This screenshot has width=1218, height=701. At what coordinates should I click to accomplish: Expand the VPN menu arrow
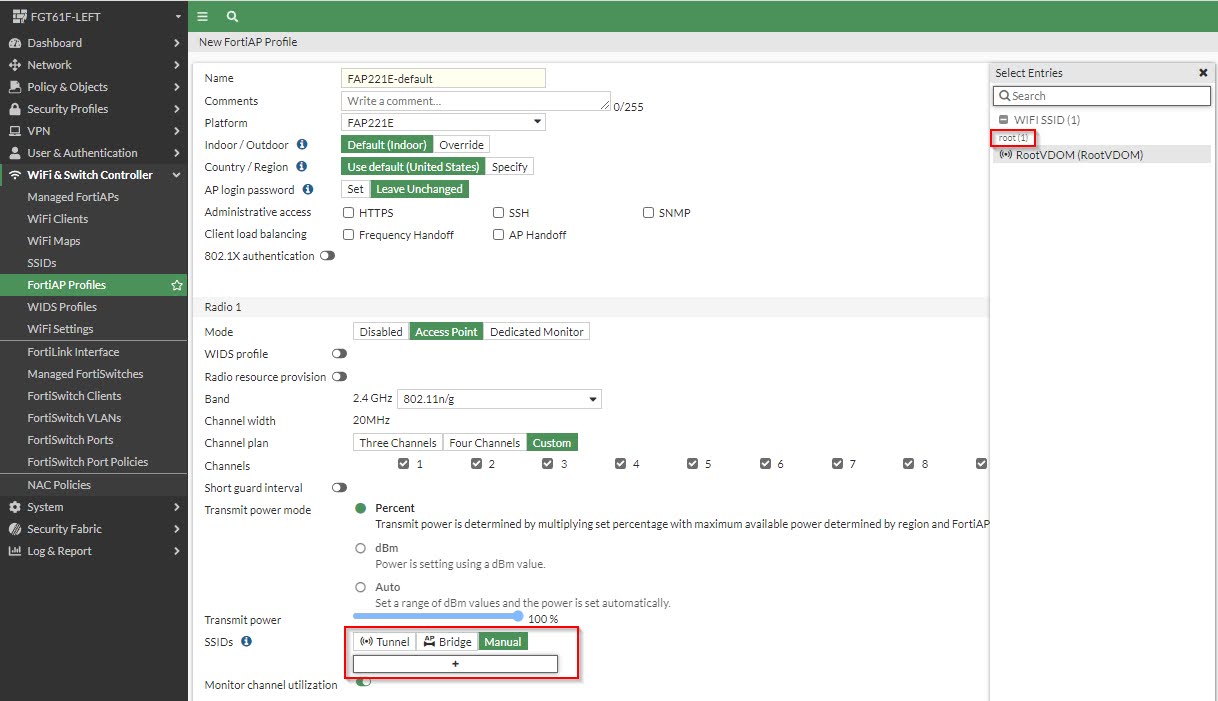pos(176,131)
